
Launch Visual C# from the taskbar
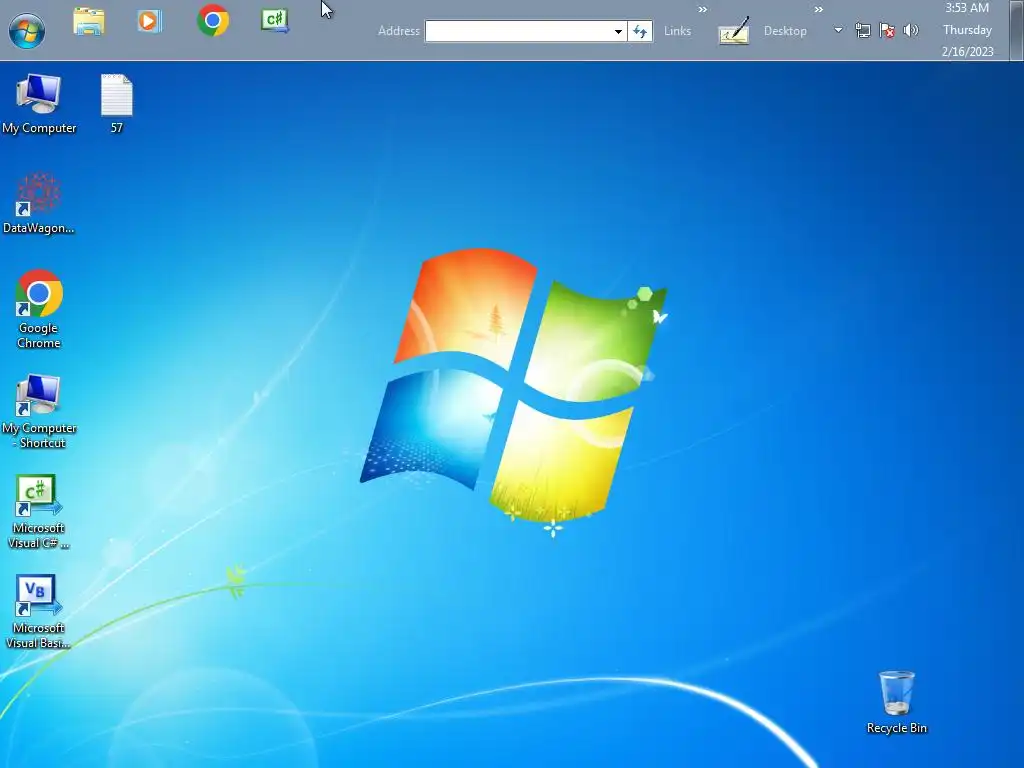click(275, 20)
